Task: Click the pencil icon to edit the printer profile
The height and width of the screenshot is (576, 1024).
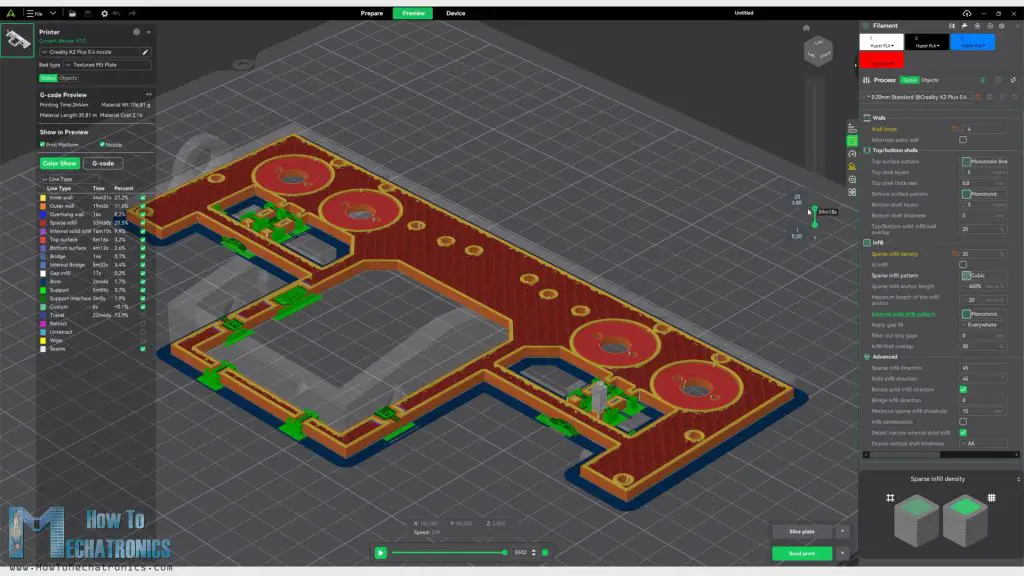Action: 145,52
